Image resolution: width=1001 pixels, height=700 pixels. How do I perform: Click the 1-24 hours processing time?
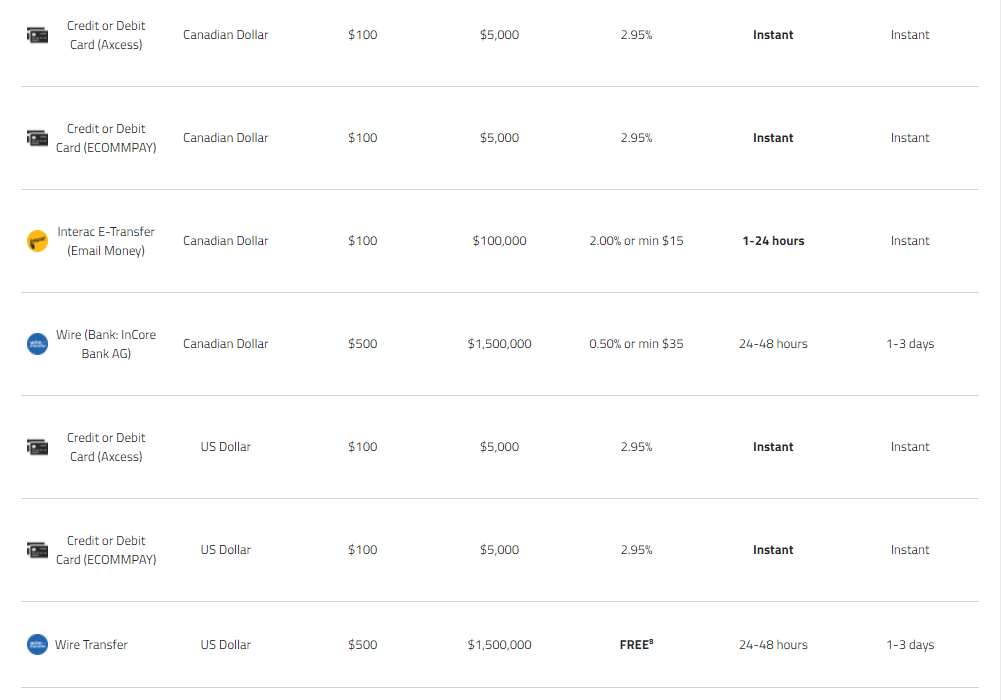(x=773, y=241)
